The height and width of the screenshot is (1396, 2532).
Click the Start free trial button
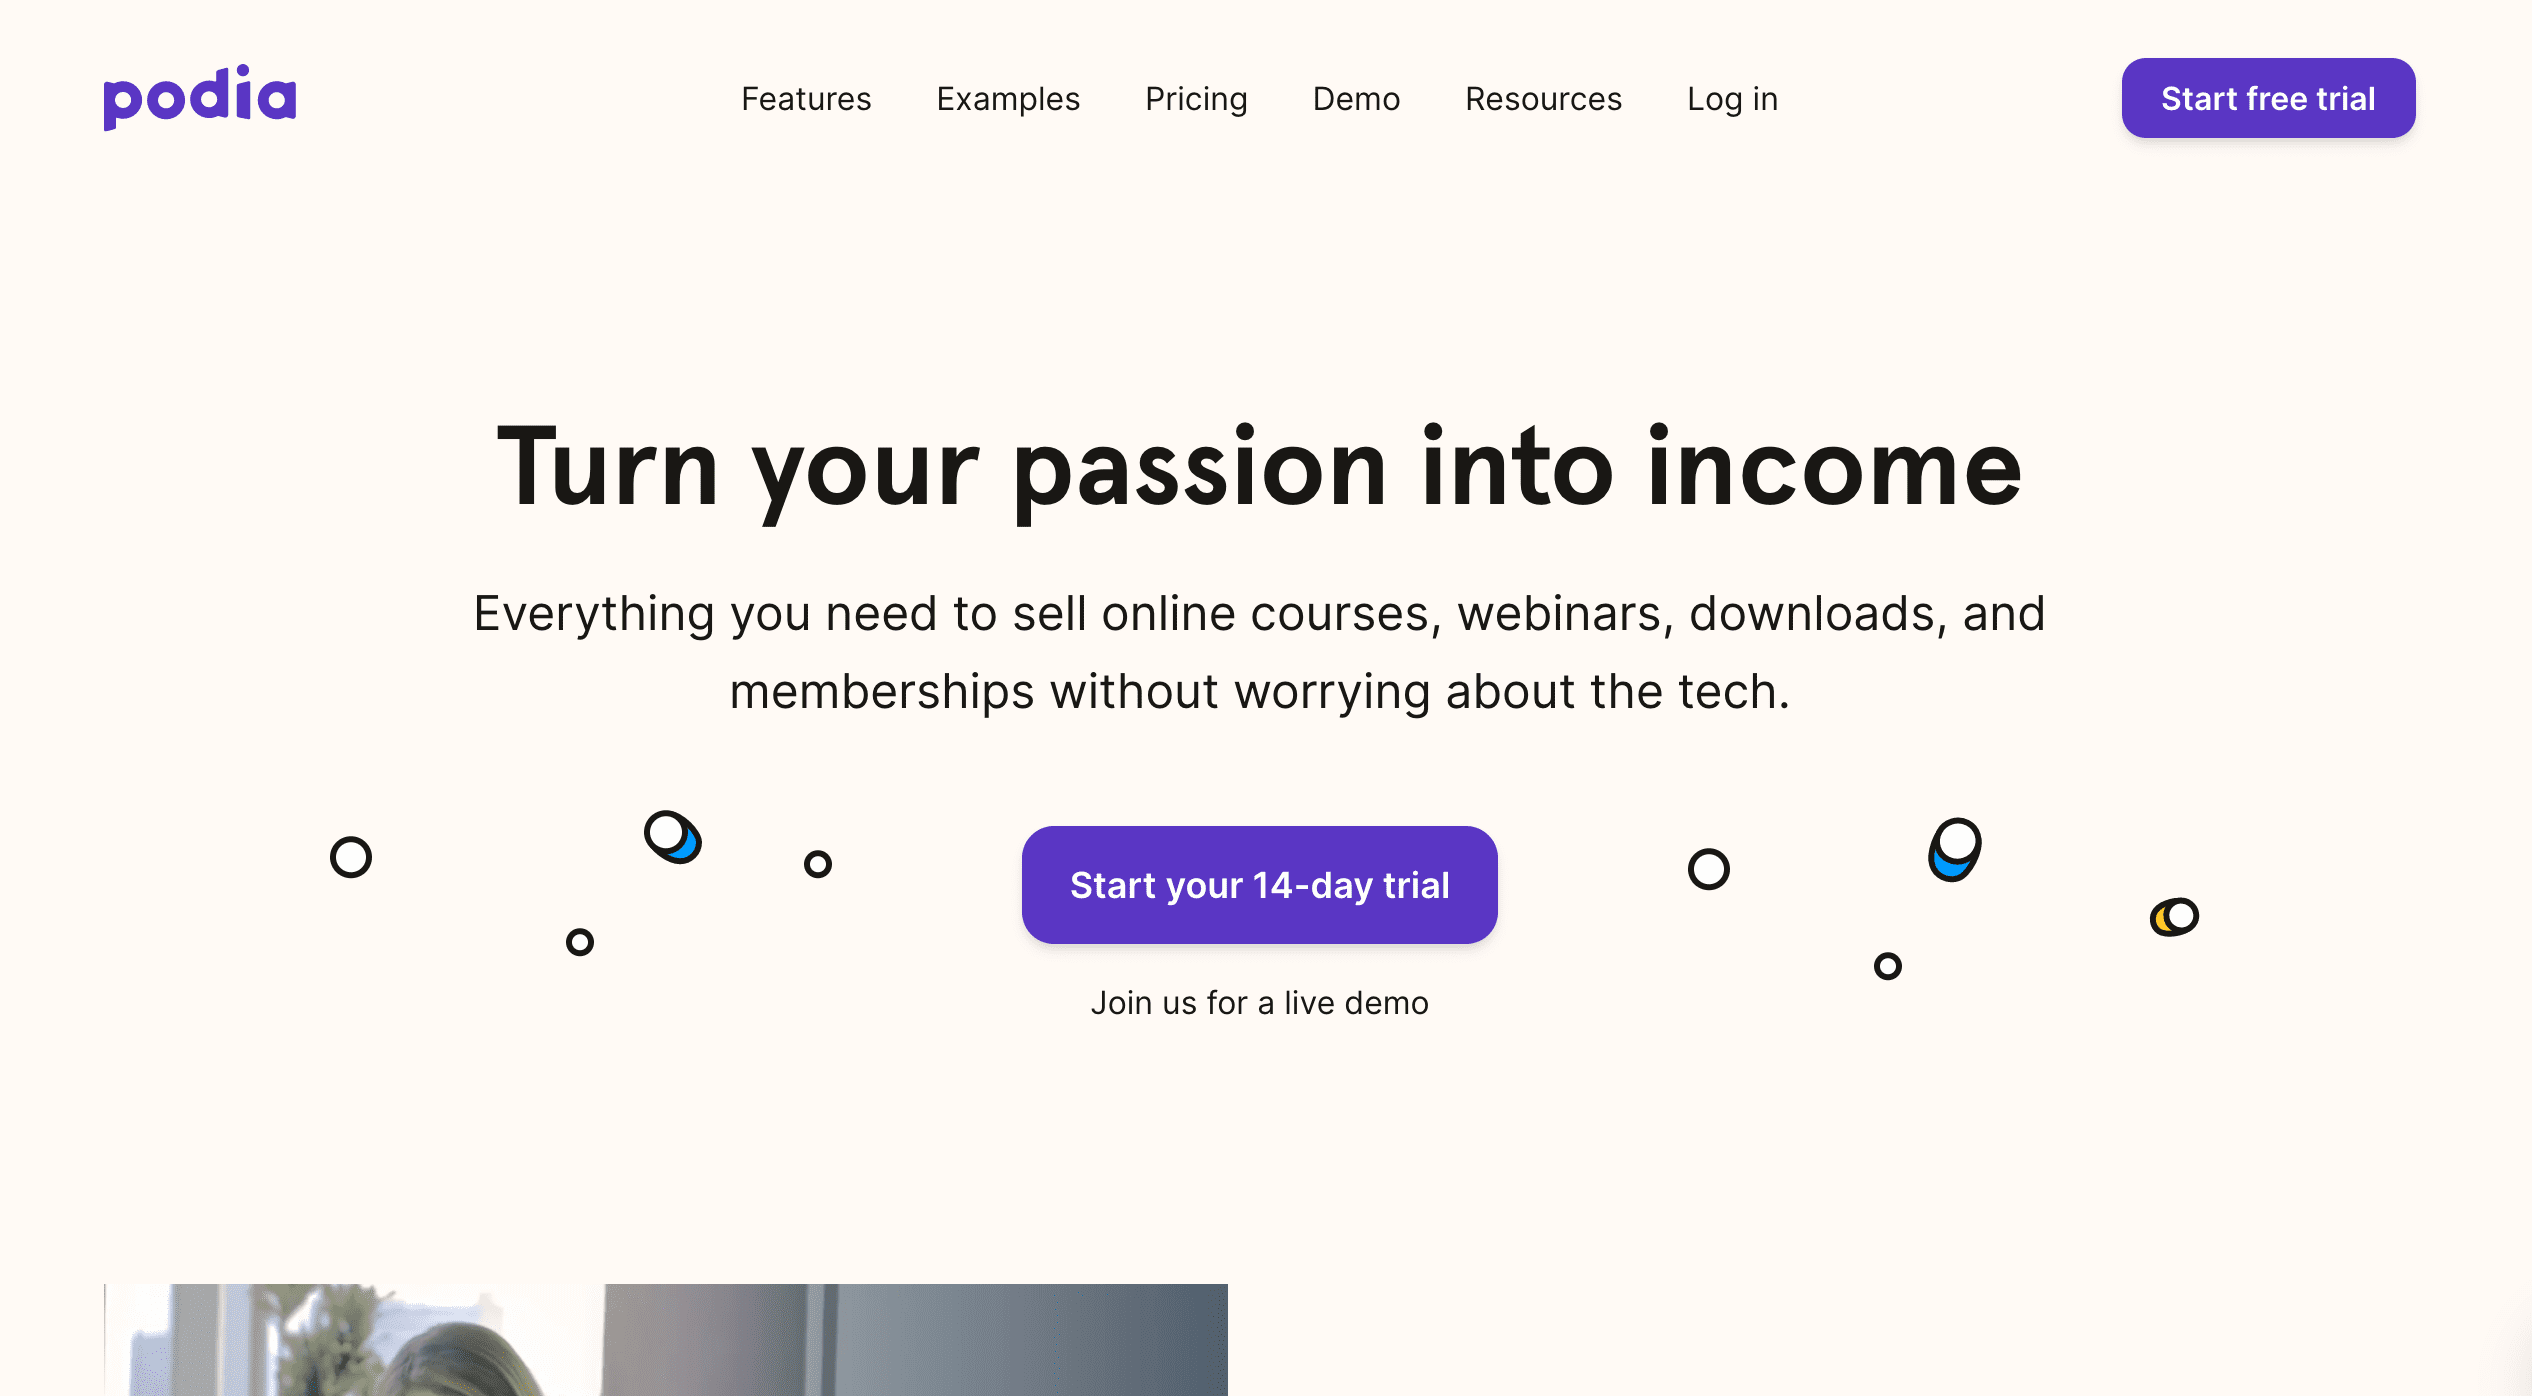(x=2268, y=98)
